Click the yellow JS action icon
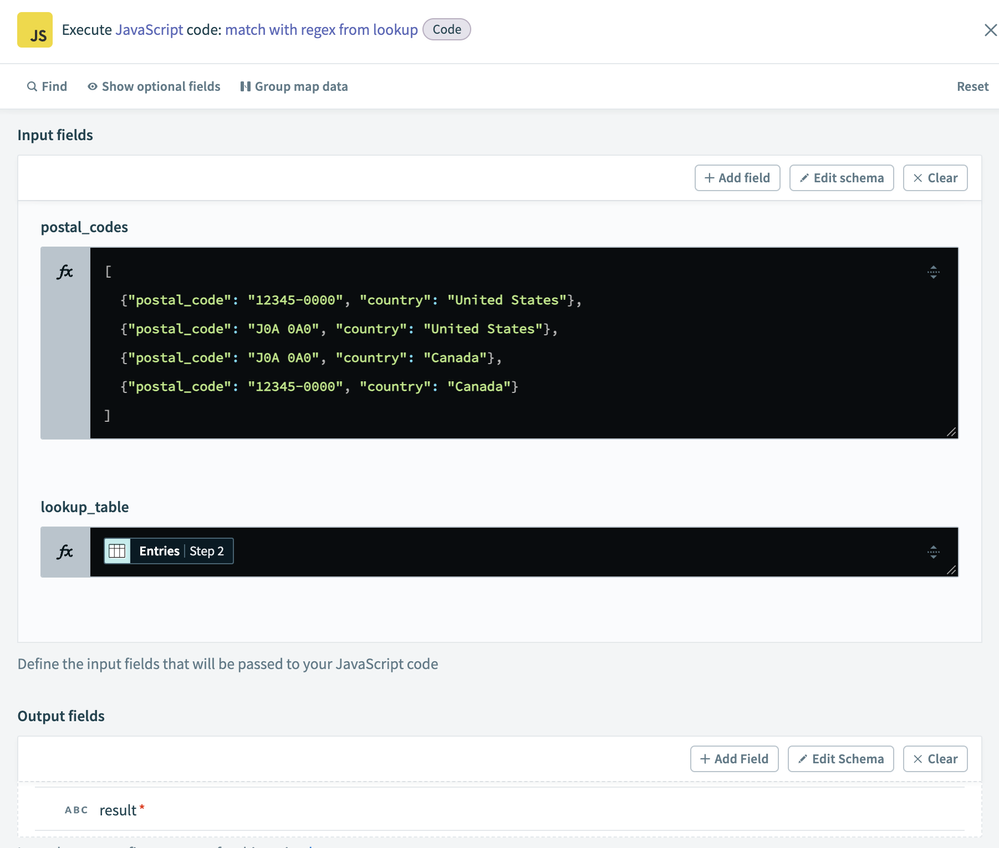 pos(35,30)
